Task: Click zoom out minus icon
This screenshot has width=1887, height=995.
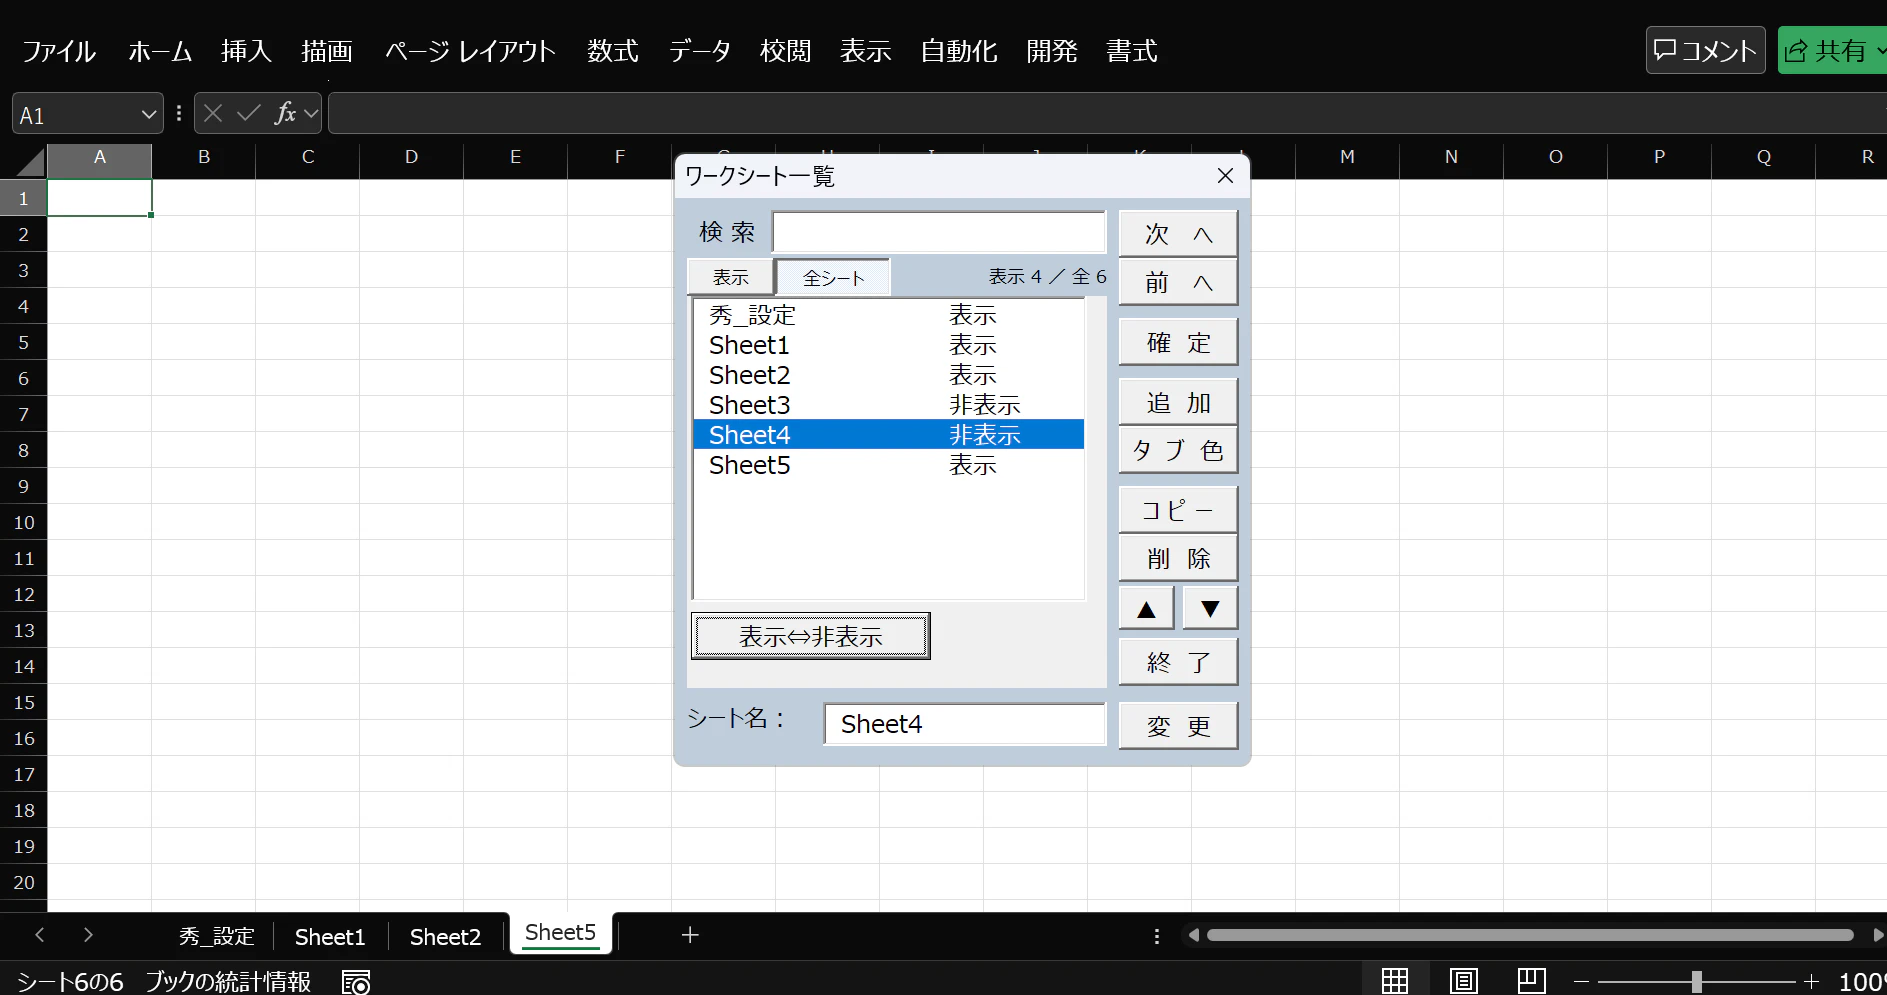Action: tap(1581, 982)
